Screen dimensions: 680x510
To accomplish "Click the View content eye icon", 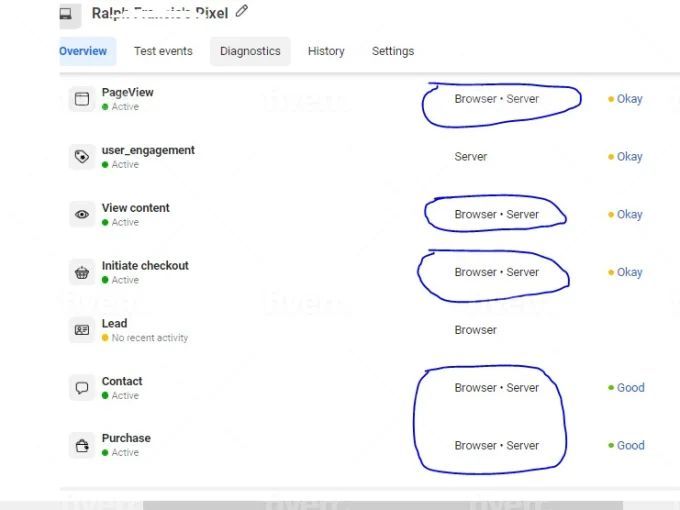I will pos(82,214).
